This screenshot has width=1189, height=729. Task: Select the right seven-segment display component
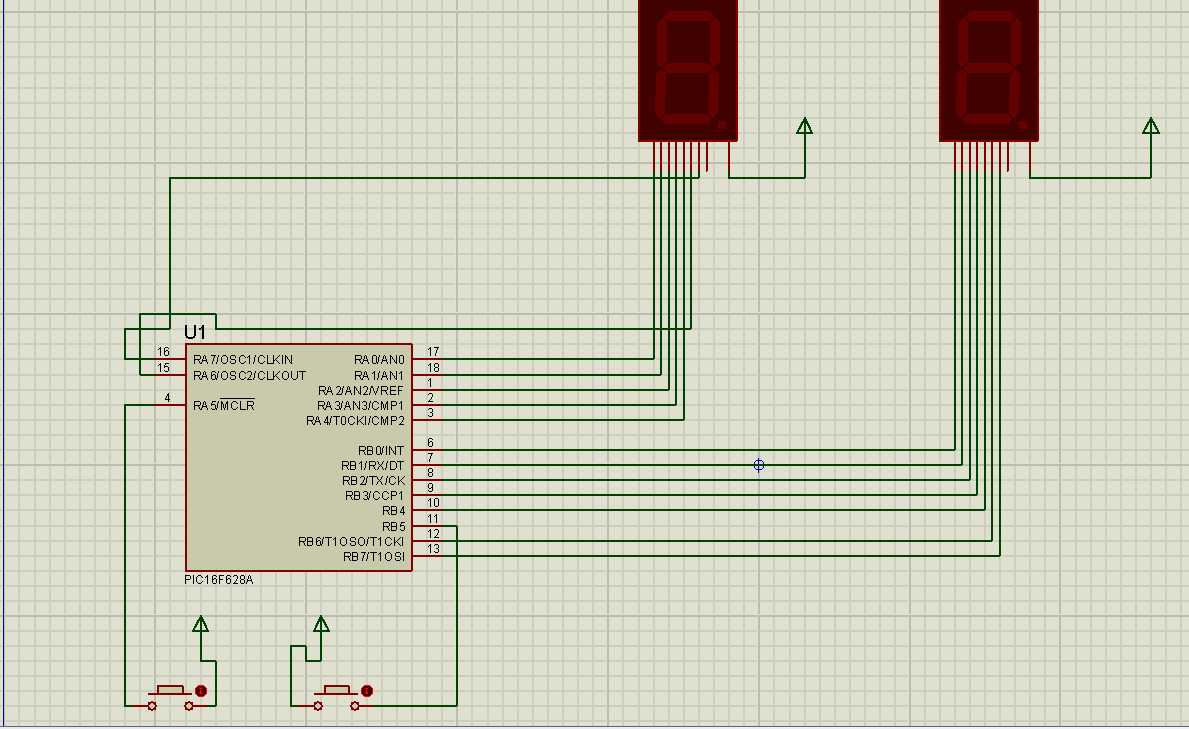(x=989, y=70)
